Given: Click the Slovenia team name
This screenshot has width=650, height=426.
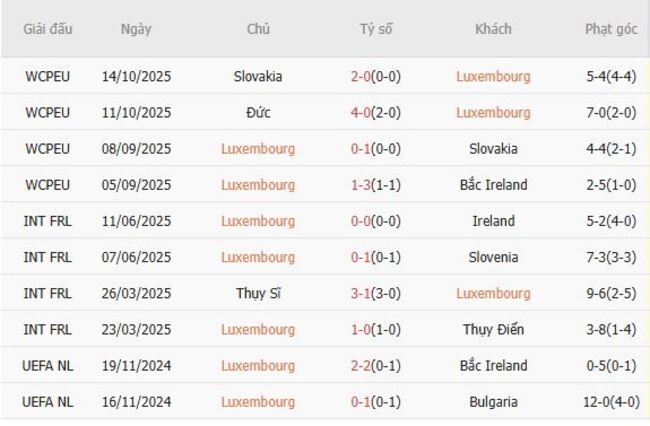Looking at the screenshot, I should (493, 257).
